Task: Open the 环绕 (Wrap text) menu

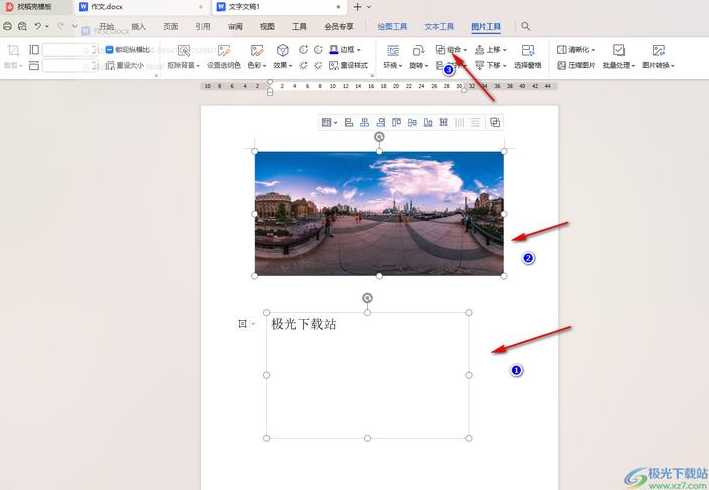Action: (x=392, y=57)
